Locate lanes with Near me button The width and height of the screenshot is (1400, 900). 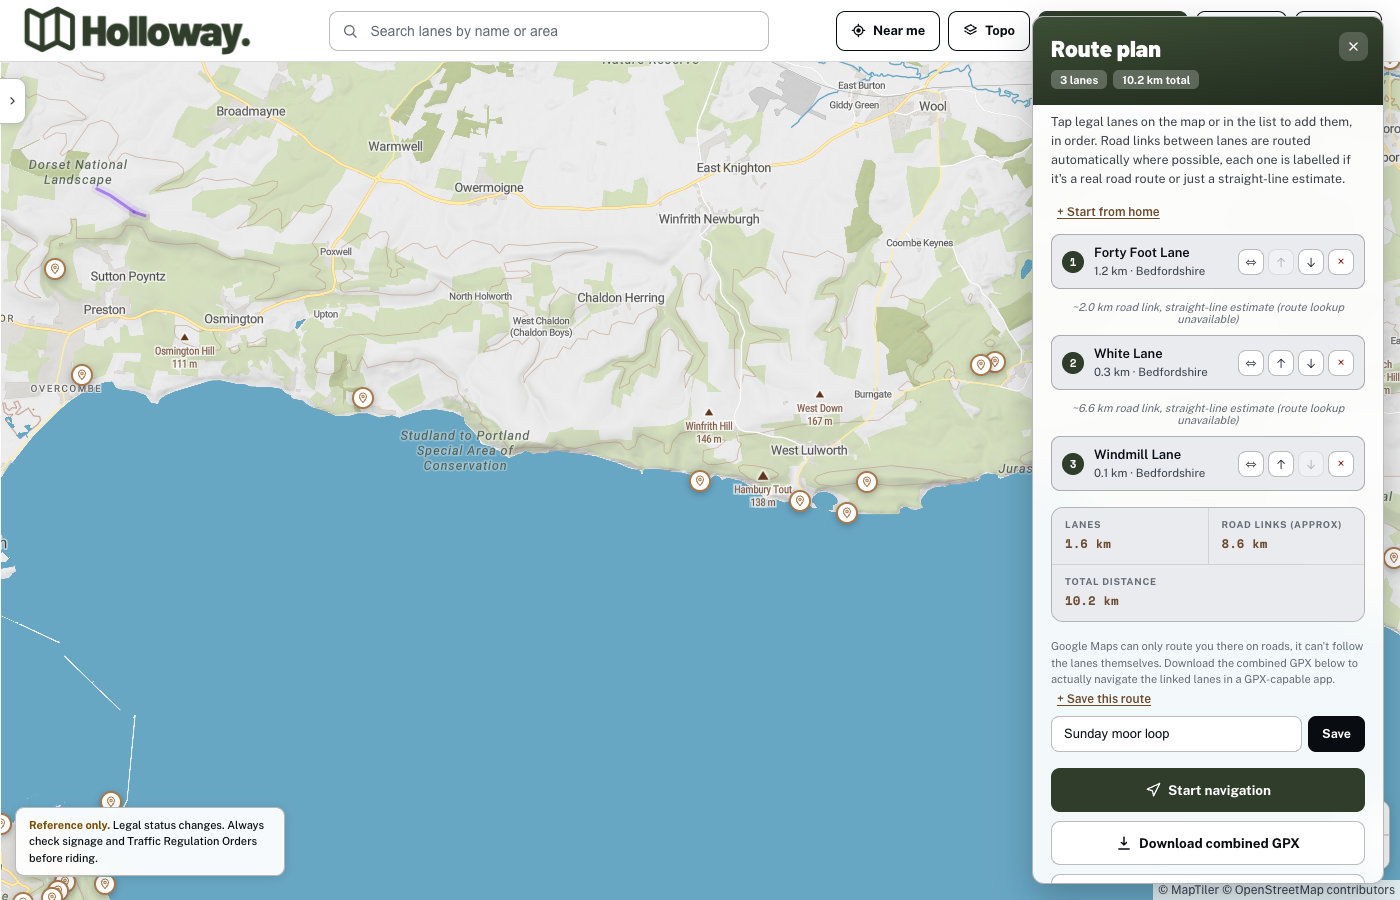click(x=888, y=31)
